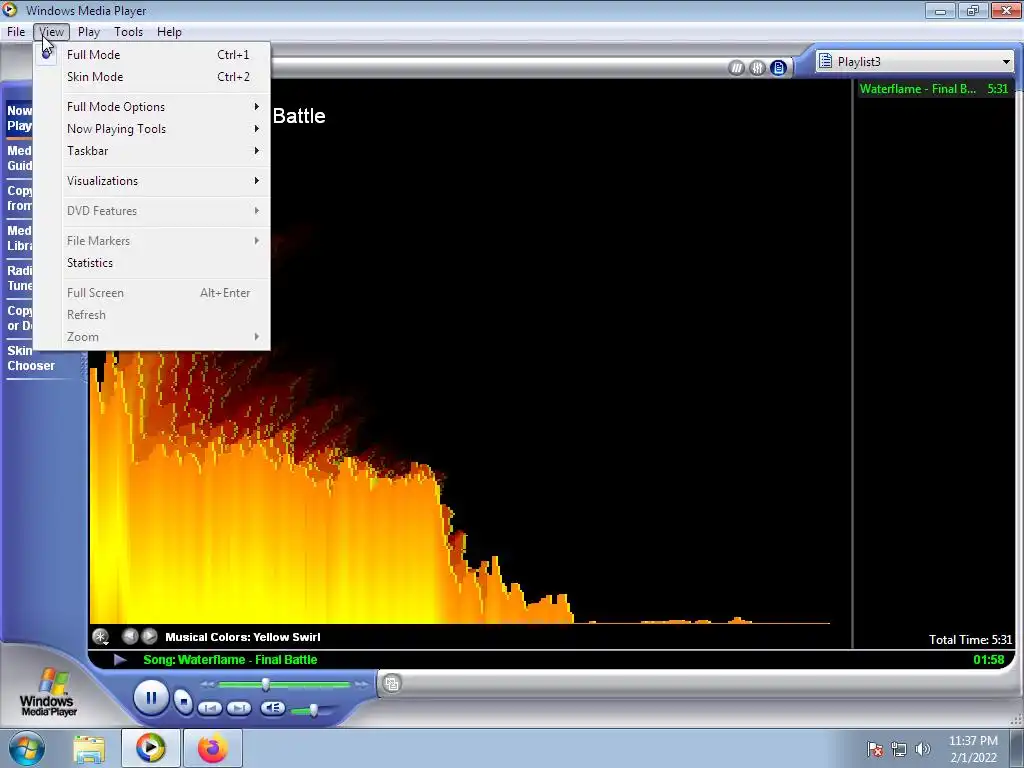Click the Windows Media Player title bar icon
Image resolution: width=1024 pixels, height=768 pixels.
point(10,10)
